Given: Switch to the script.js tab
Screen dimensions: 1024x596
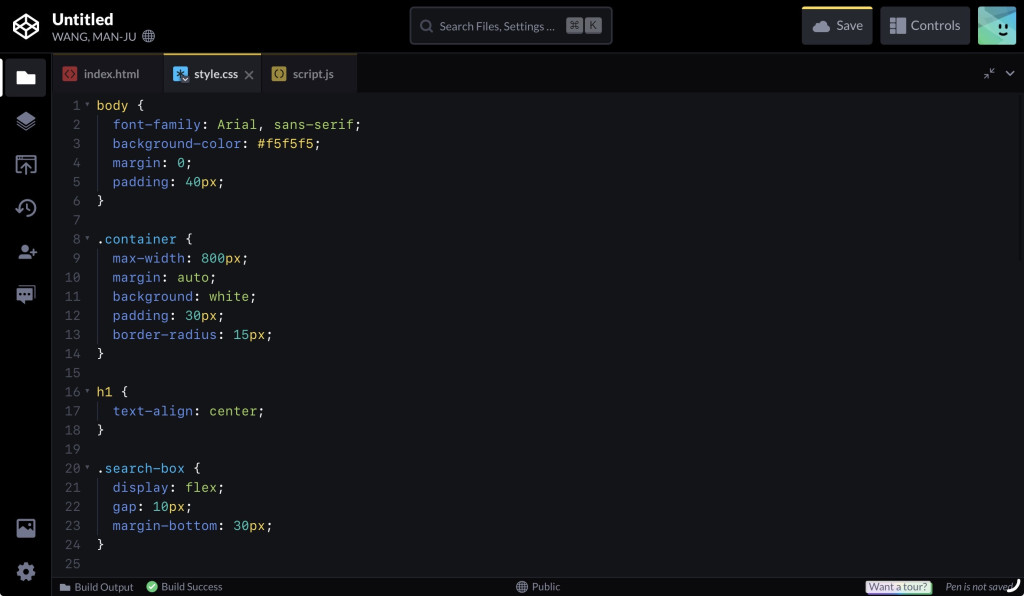Looking at the screenshot, I should coord(309,74).
